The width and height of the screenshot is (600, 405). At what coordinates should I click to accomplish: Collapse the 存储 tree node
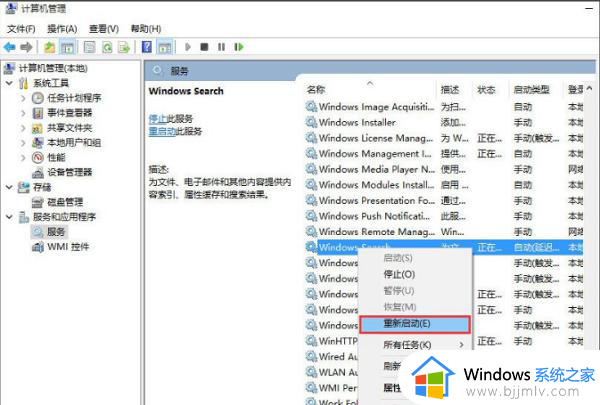click(x=9, y=187)
